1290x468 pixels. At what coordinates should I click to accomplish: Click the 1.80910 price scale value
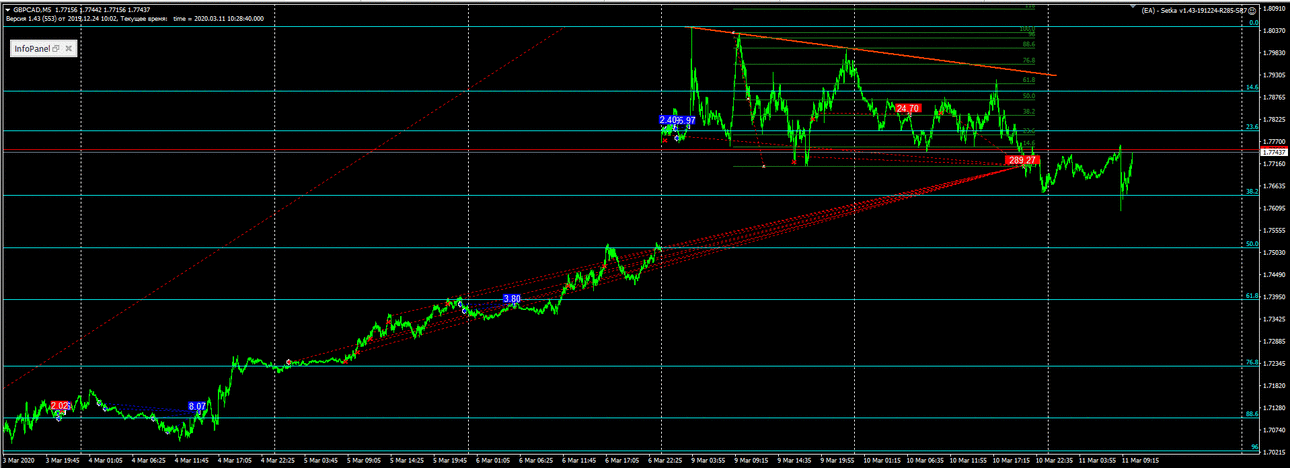[x=1274, y=8]
